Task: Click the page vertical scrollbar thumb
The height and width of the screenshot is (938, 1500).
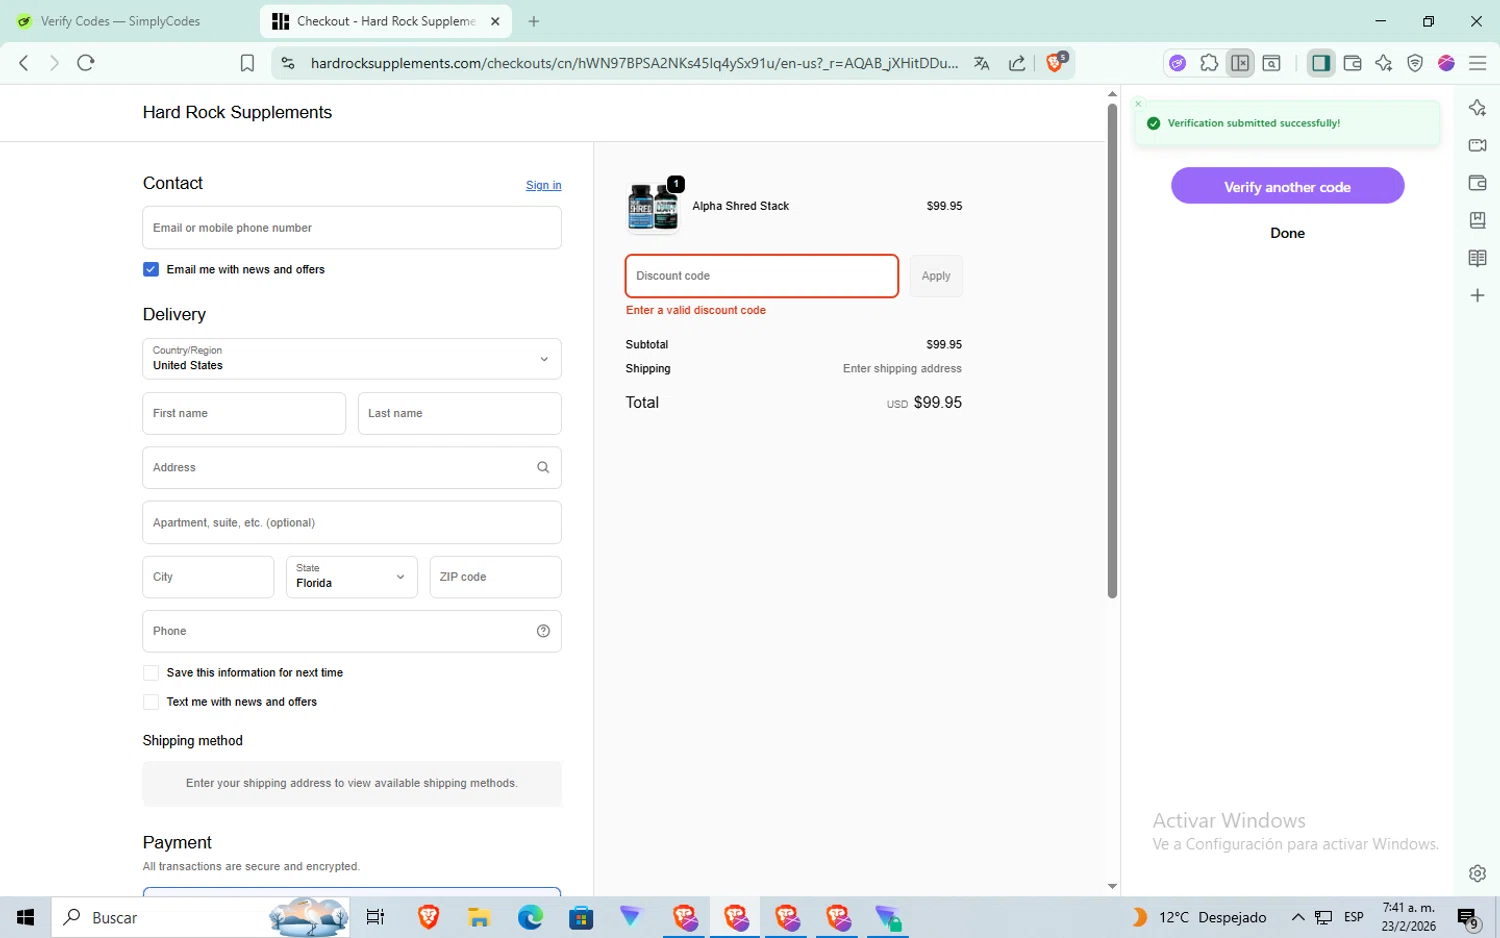Action: (1112, 350)
